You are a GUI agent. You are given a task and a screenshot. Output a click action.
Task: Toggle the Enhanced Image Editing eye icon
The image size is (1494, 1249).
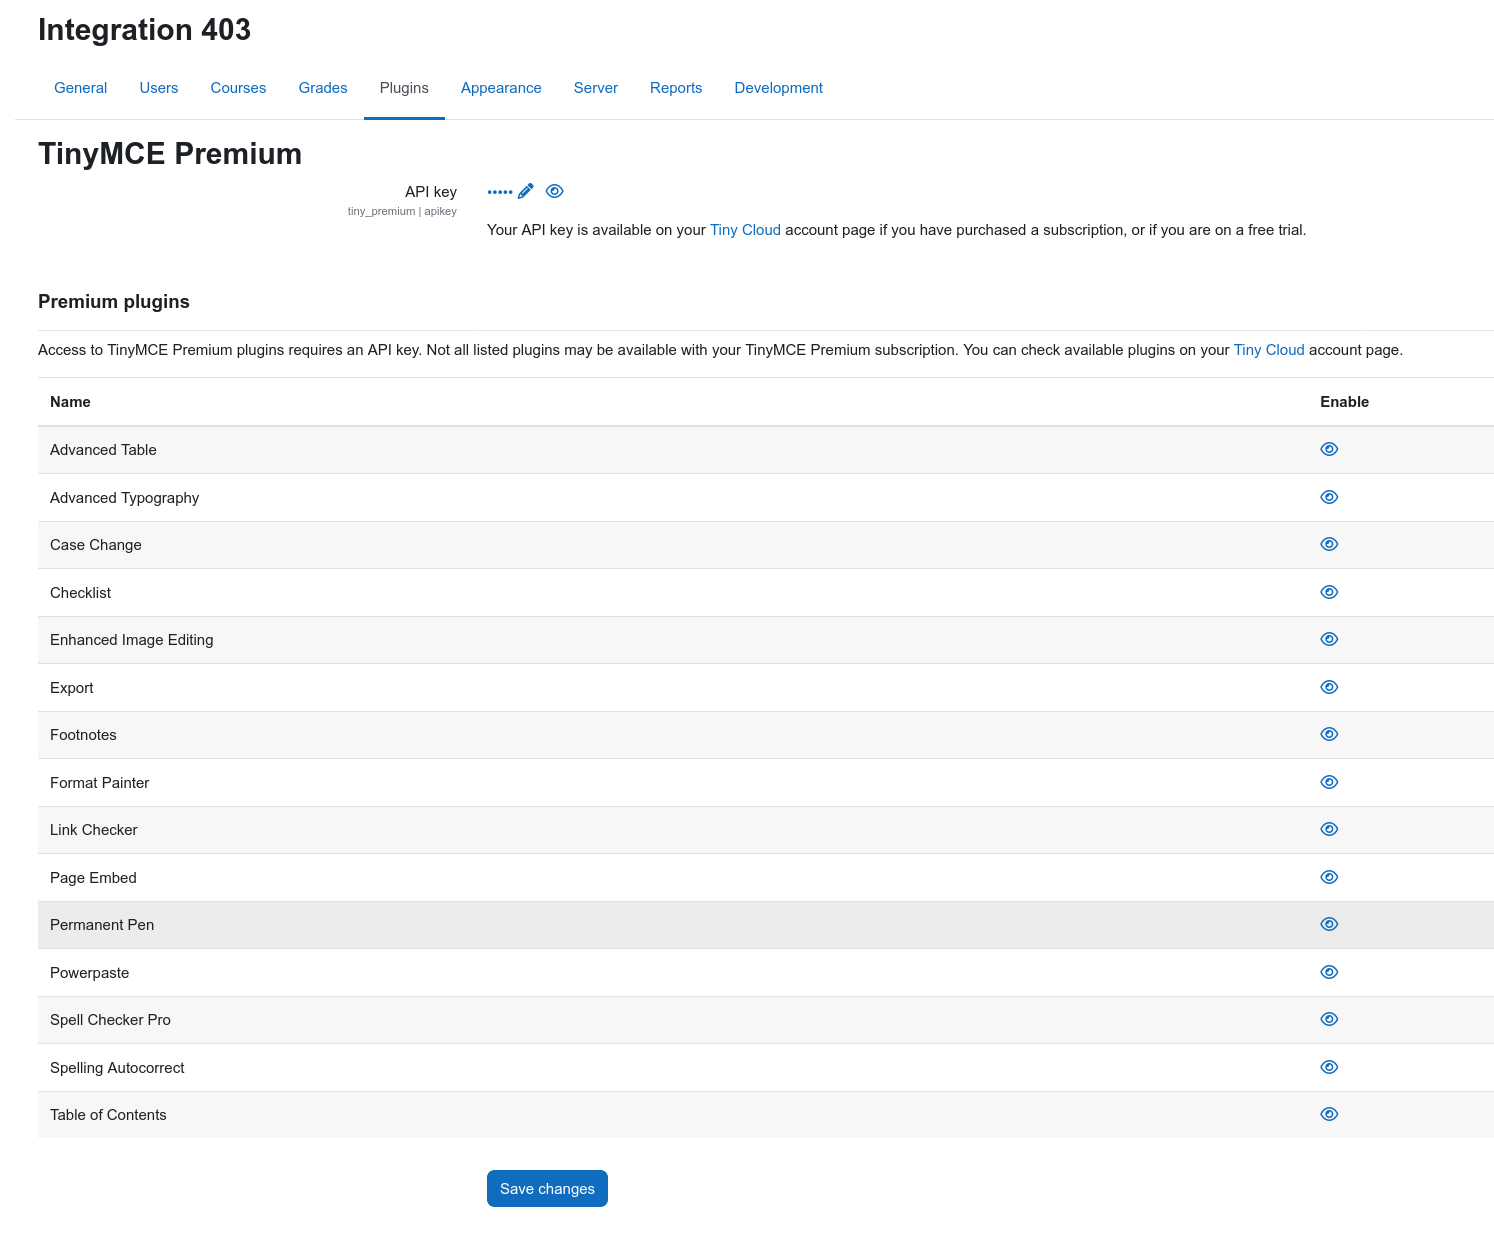(1329, 639)
